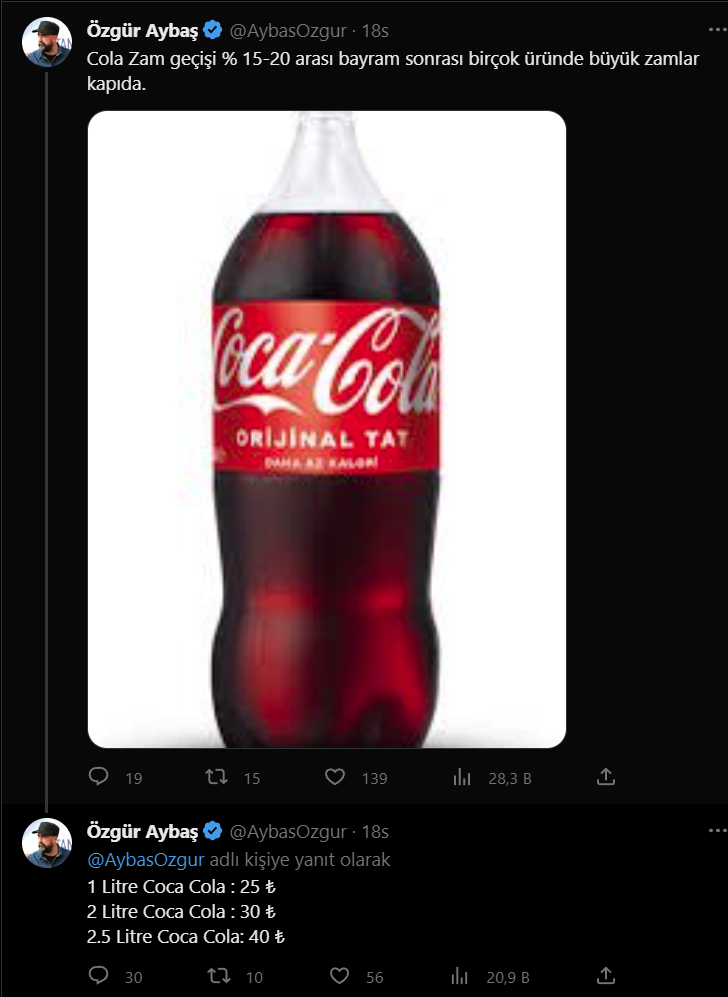Open the first tweet's 18s timestamp

pos(376,32)
